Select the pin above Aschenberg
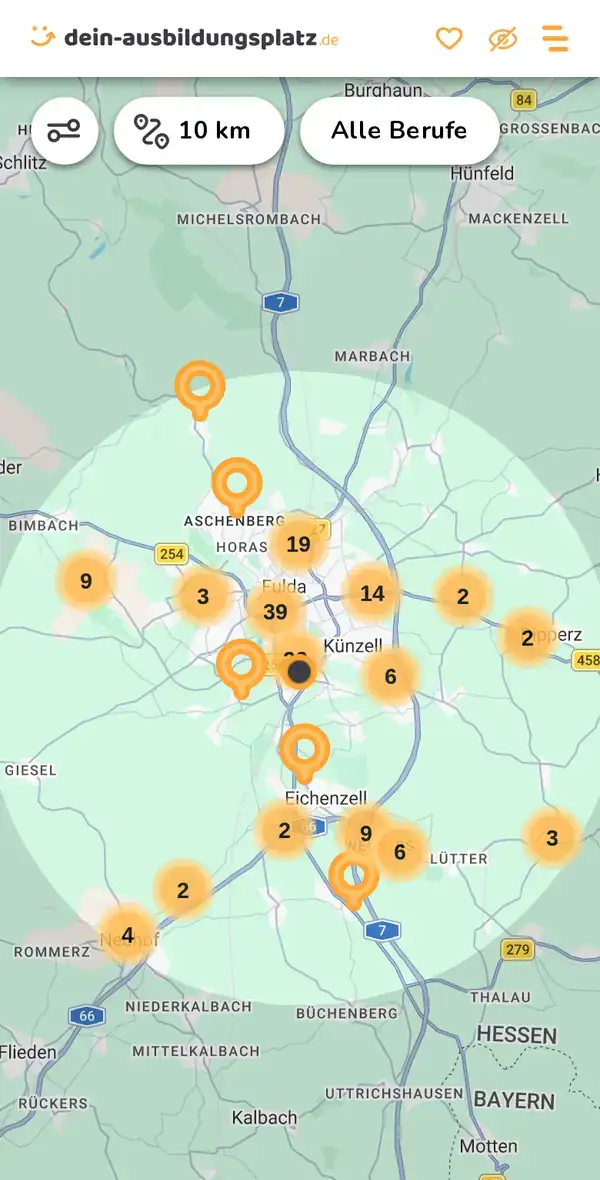The width and height of the screenshot is (600, 1180). [x=236, y=486]
